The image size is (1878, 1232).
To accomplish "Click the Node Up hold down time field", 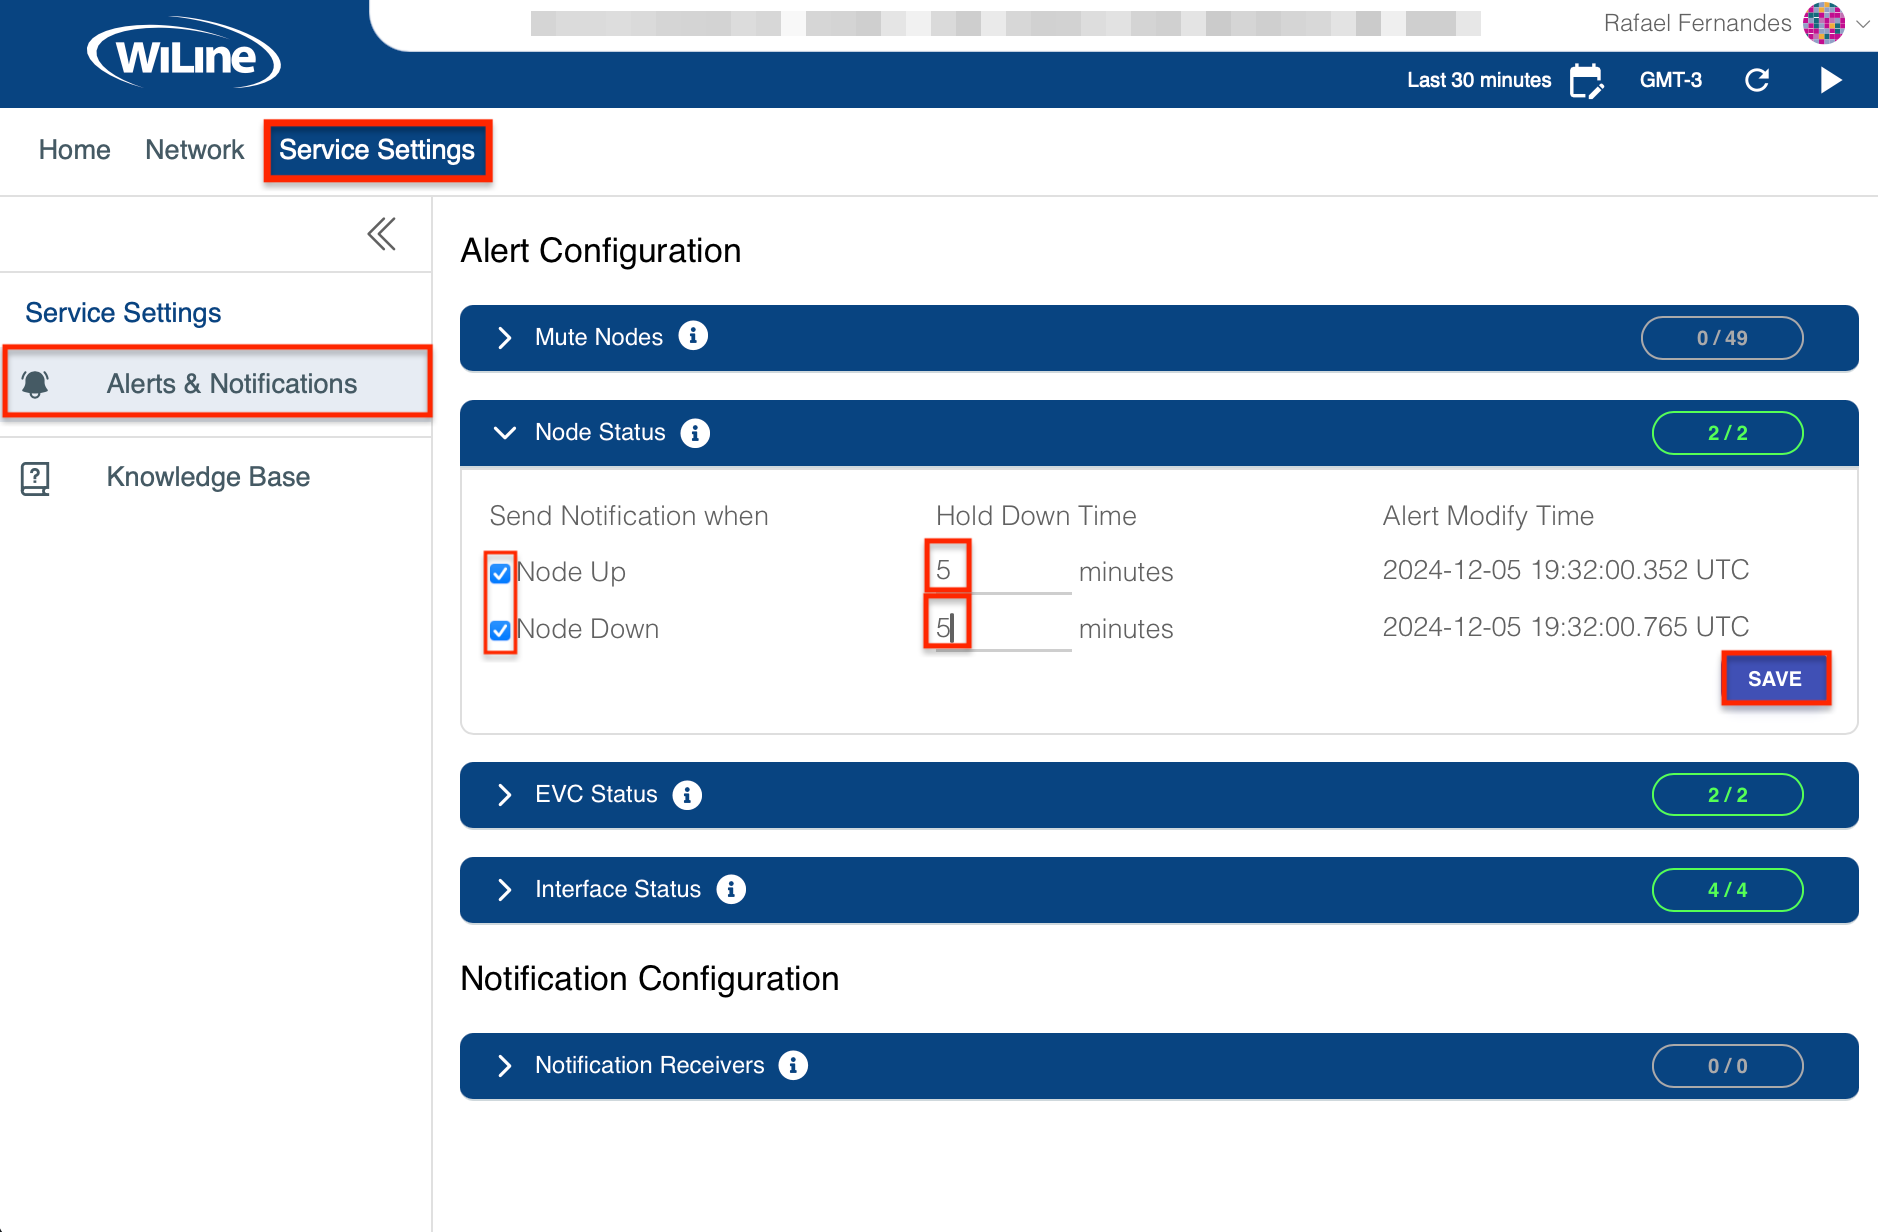I will [998, 571].
